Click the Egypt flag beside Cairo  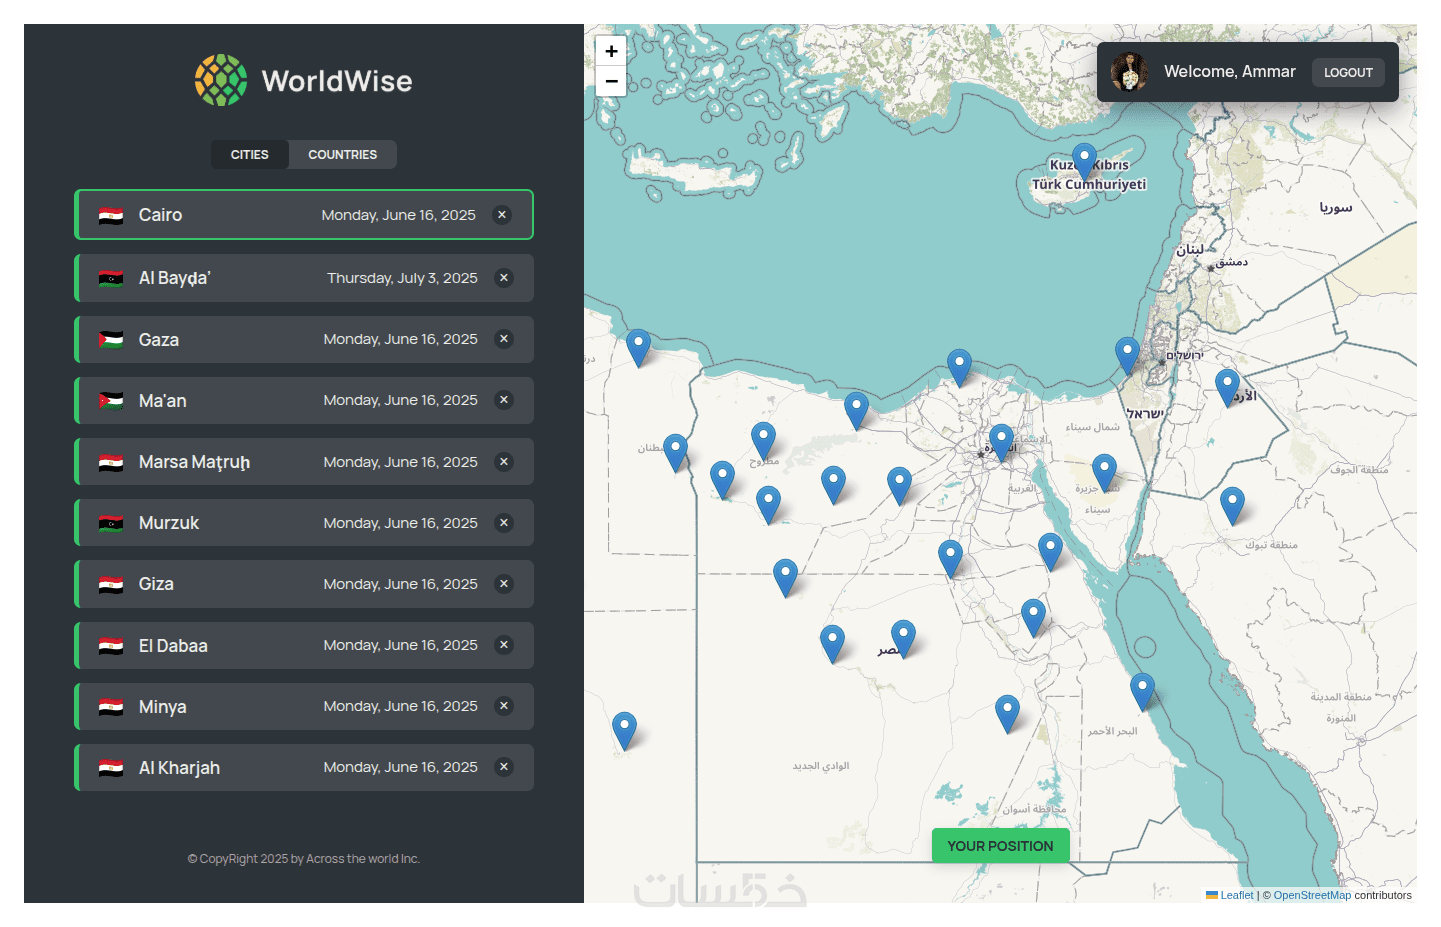pos(111,215)
